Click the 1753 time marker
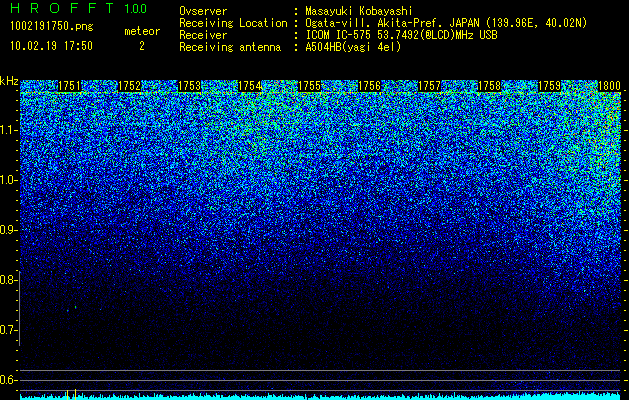 (x=189, y=86)
